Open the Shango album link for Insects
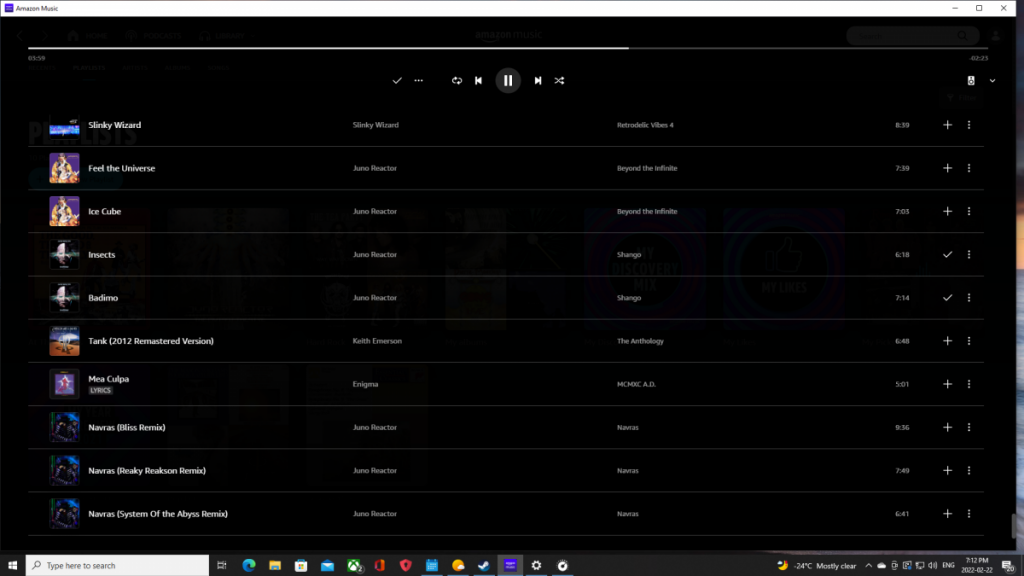The image size is (1024, 576). (x=629, y=254)
